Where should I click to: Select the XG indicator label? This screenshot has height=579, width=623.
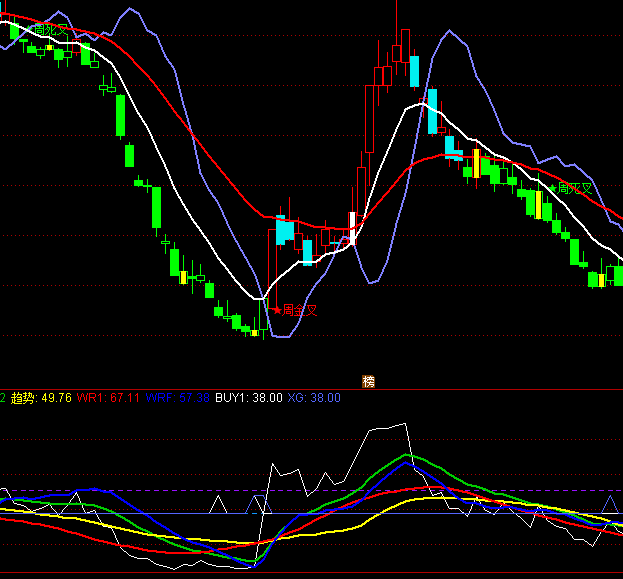[314, 398]
